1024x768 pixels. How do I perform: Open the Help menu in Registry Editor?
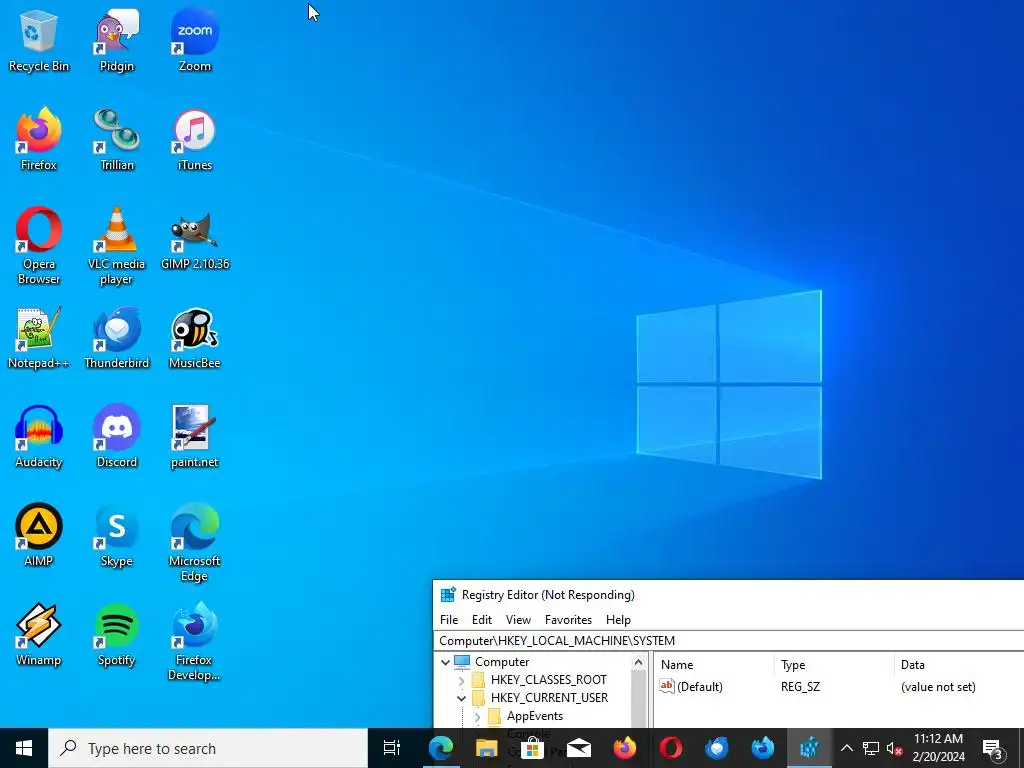(x=618, y=620)
